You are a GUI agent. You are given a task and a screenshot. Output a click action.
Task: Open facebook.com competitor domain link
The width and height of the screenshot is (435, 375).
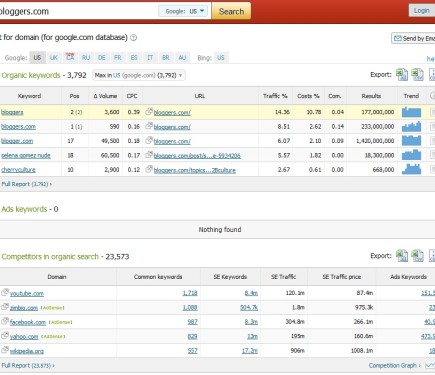point(28,322)
